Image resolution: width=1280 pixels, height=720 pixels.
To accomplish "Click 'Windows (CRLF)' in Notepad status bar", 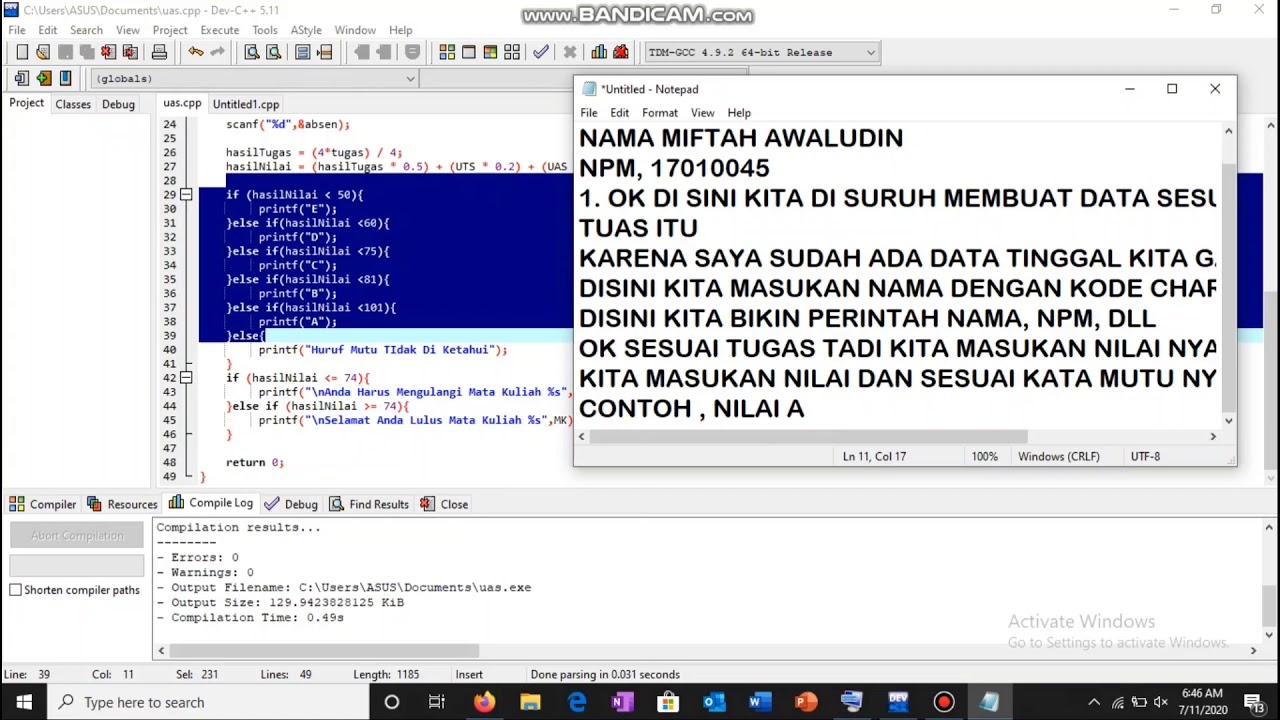I will (1058, 456).
